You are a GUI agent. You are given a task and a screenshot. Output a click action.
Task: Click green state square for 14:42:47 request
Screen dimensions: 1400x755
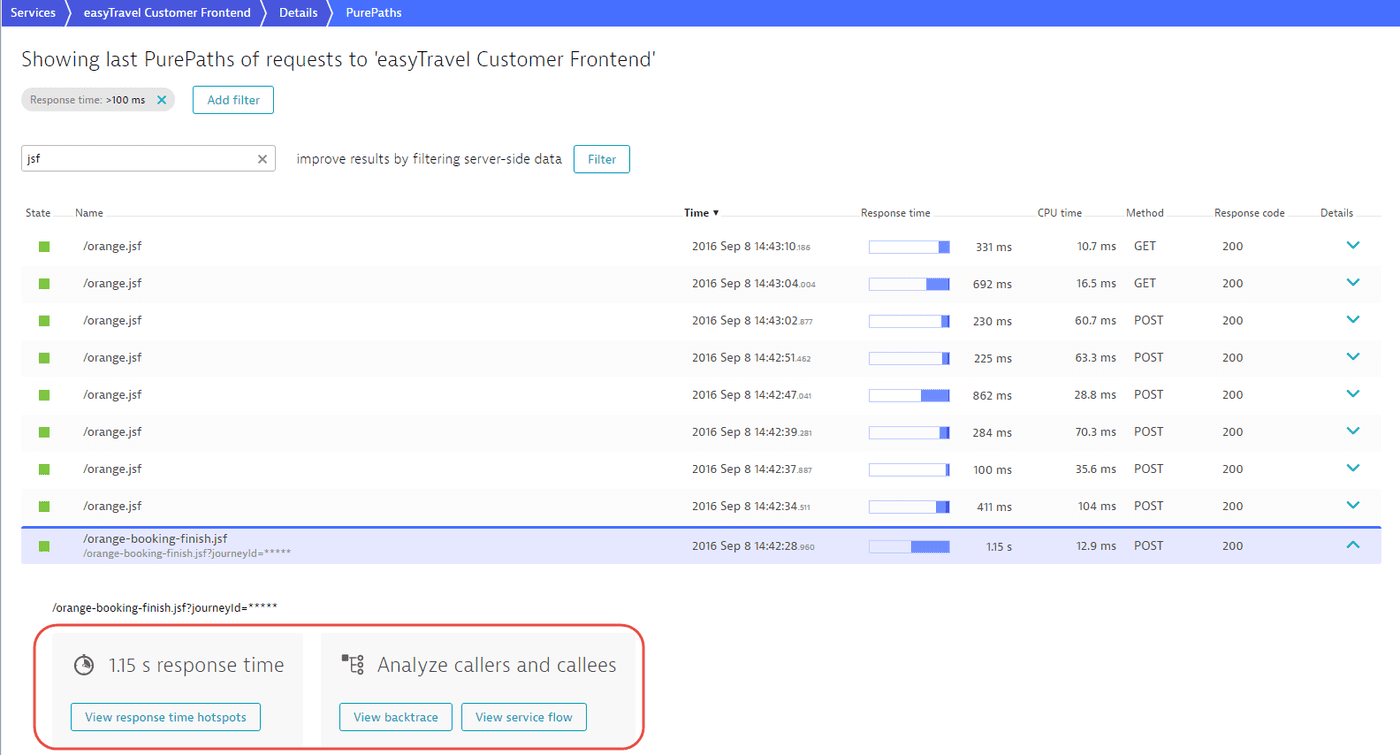[x=44, y=395]
